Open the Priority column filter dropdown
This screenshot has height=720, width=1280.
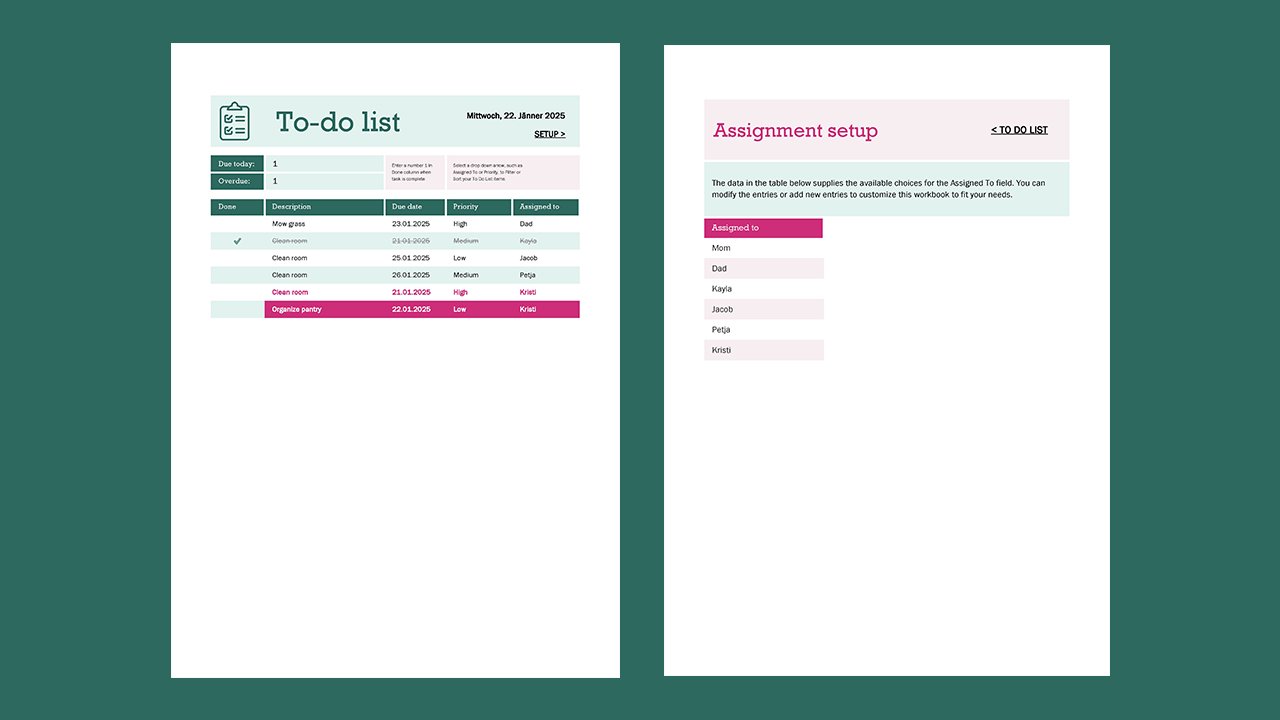478,207
